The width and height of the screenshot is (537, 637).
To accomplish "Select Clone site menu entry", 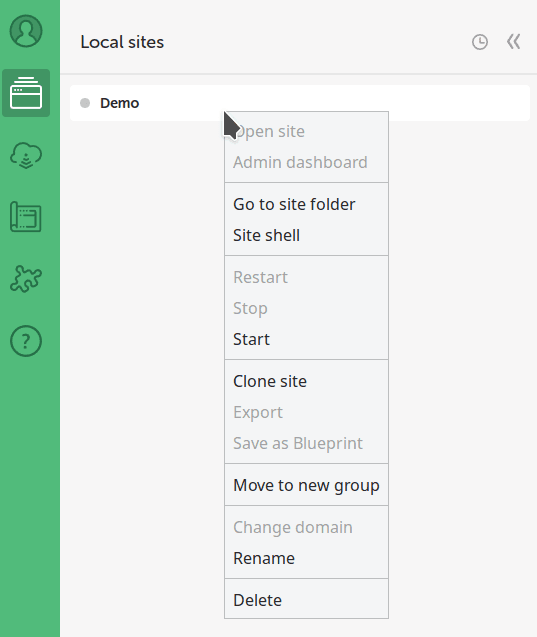I will [270, 381].
